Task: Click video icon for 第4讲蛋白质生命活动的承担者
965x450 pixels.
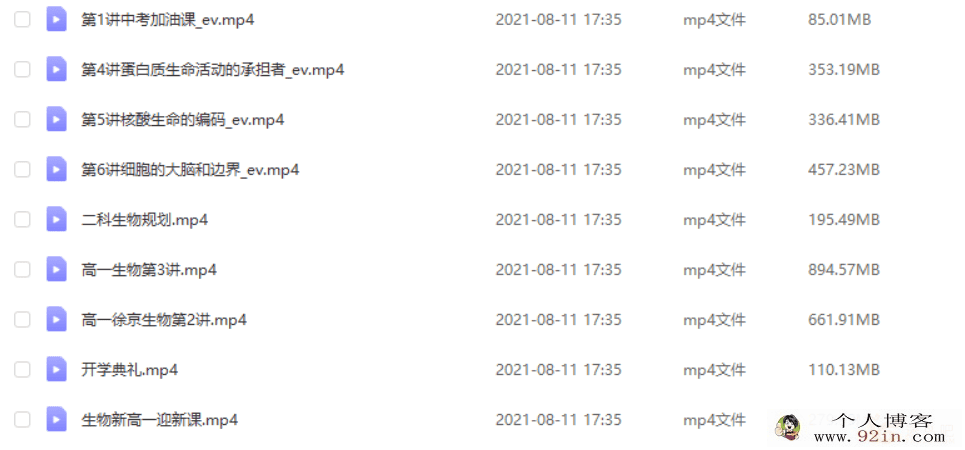Action: 57,70
